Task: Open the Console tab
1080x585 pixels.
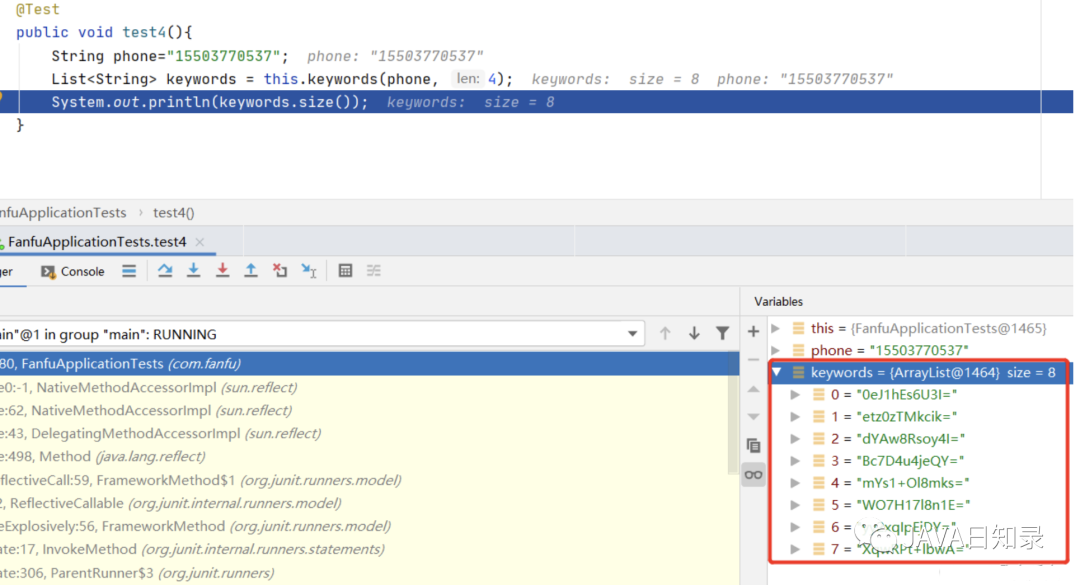Action: click(73, 271)
